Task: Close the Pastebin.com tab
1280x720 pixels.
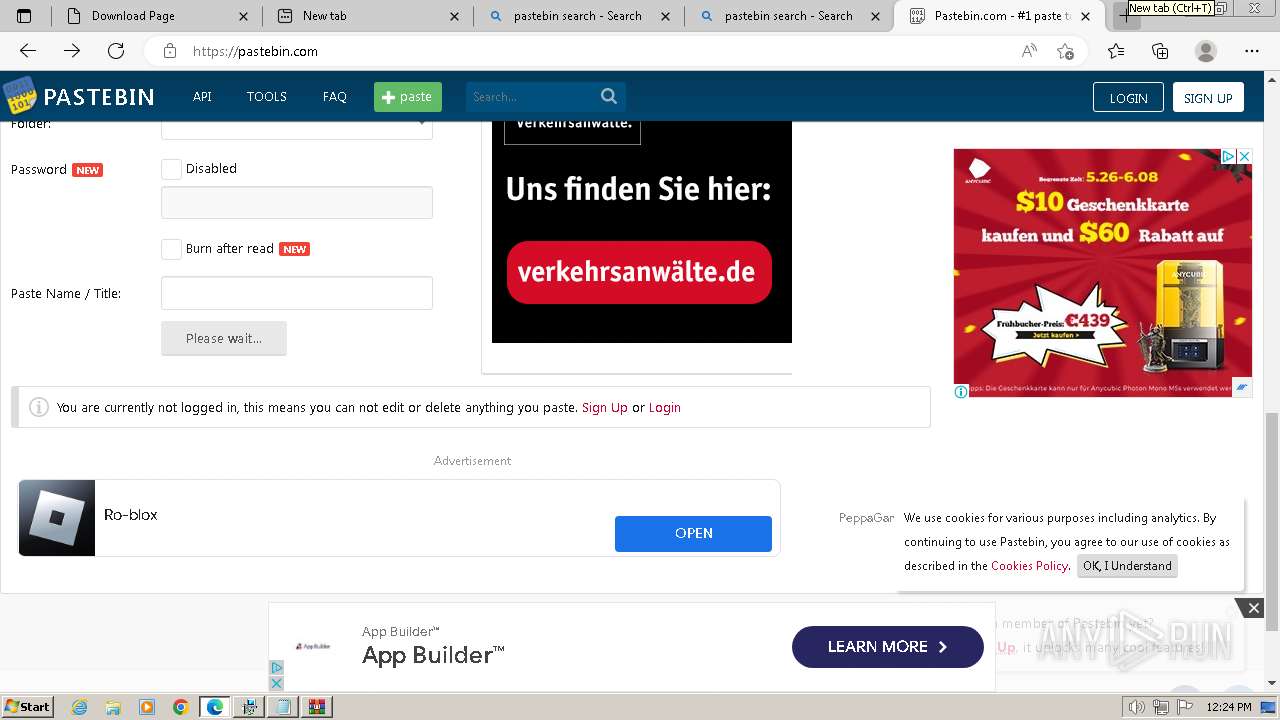Action: tap(1086, 16)
